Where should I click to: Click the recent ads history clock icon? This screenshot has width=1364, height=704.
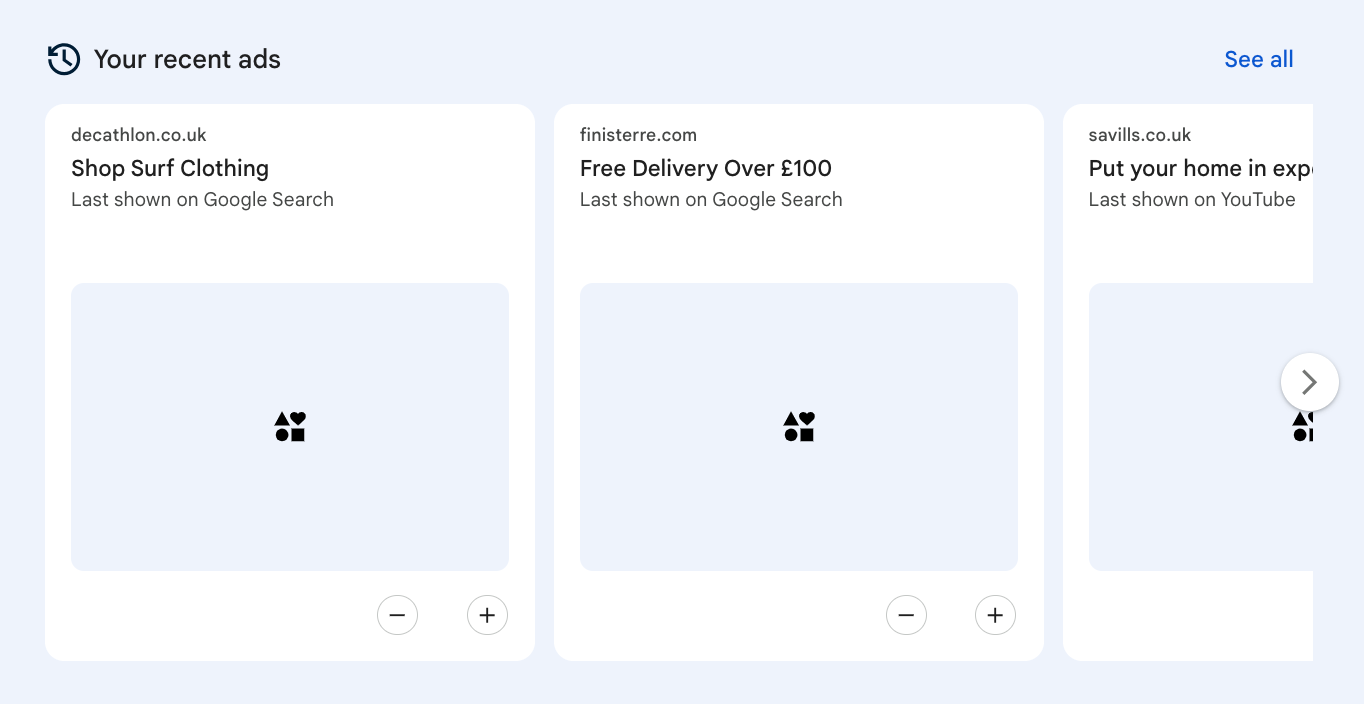pyautogui.click(x=63, y=59)
